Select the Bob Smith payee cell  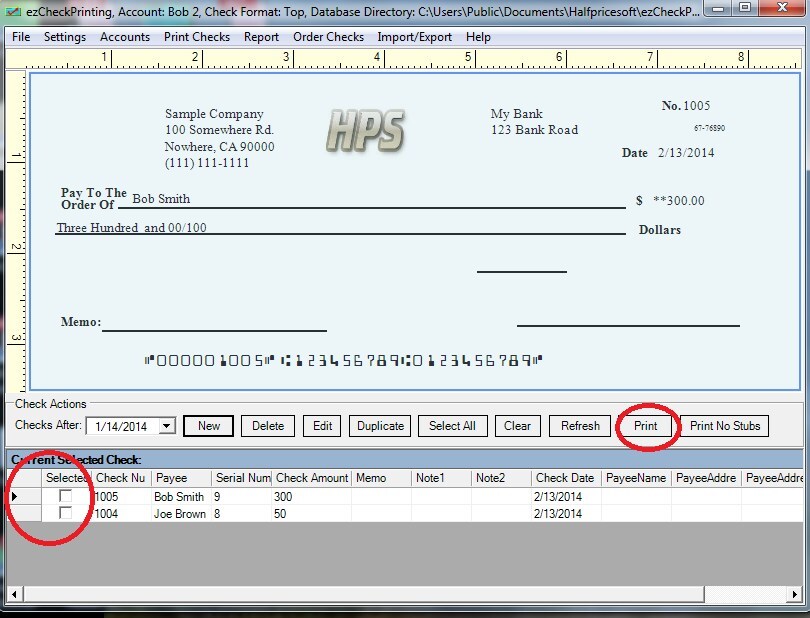pos(180,497)
